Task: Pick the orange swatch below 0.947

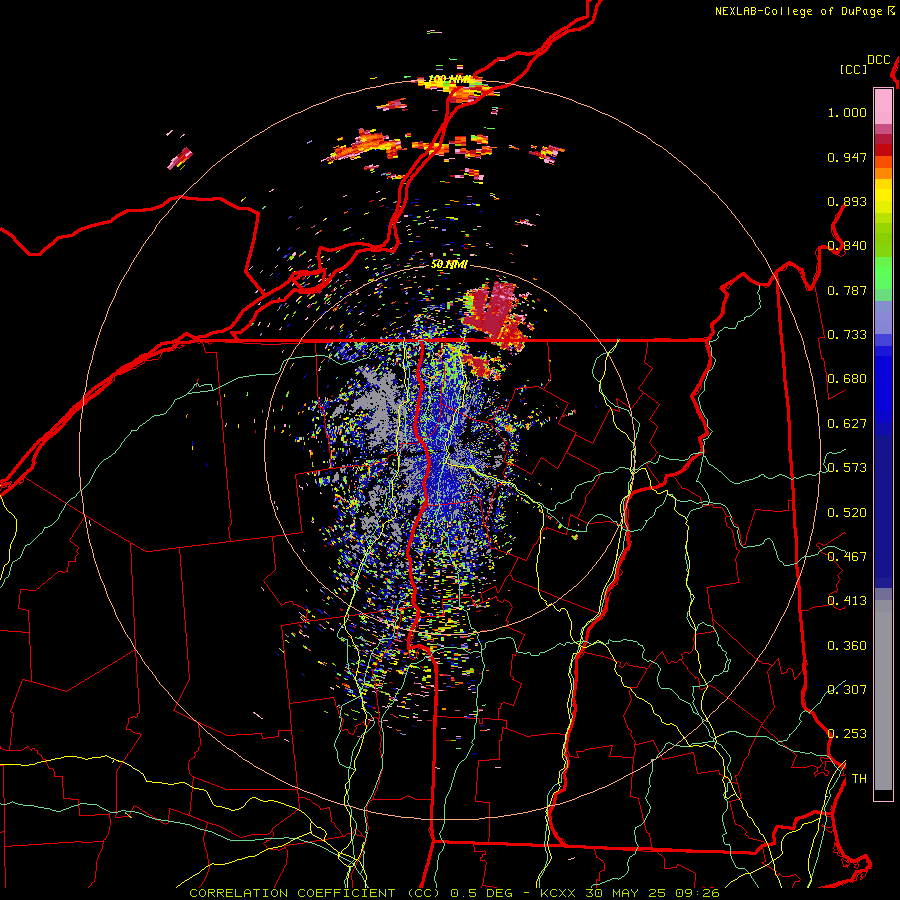Action: [x=883, y=173]
